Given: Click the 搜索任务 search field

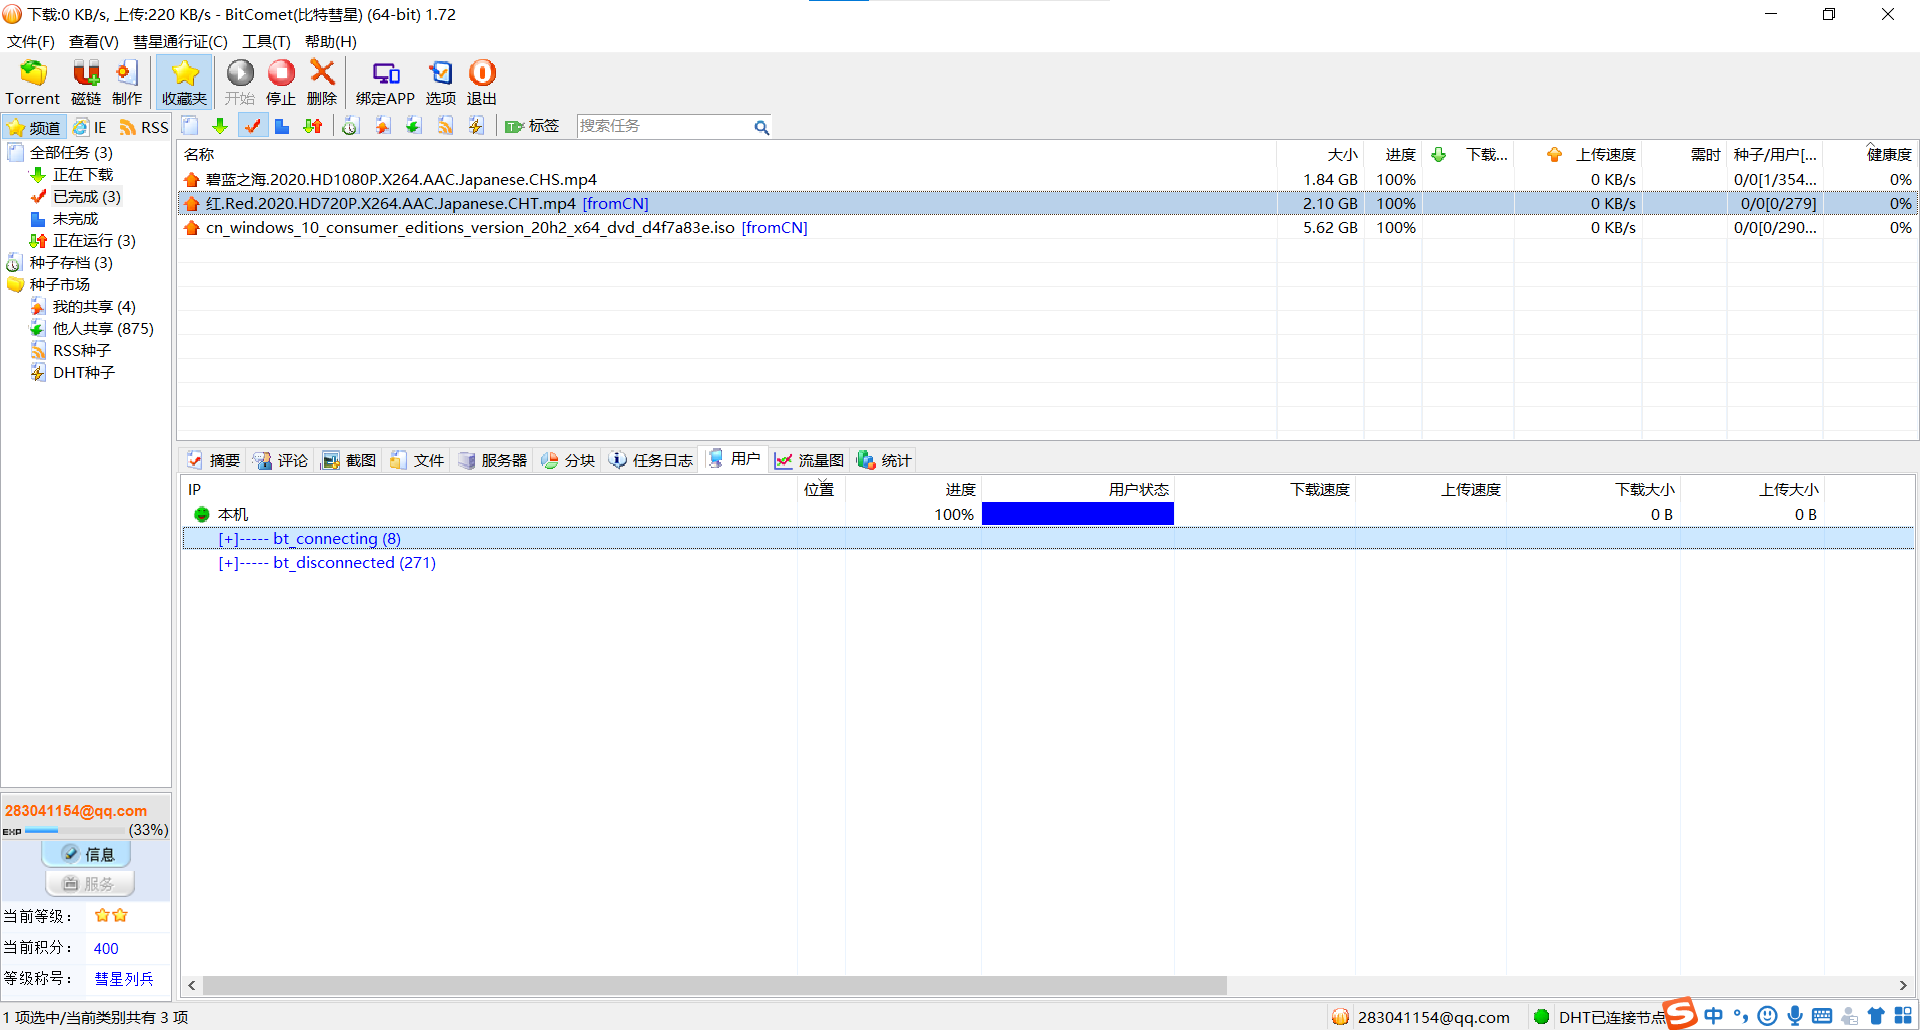Looking at the screenshot, I should (x=663, y=126).
